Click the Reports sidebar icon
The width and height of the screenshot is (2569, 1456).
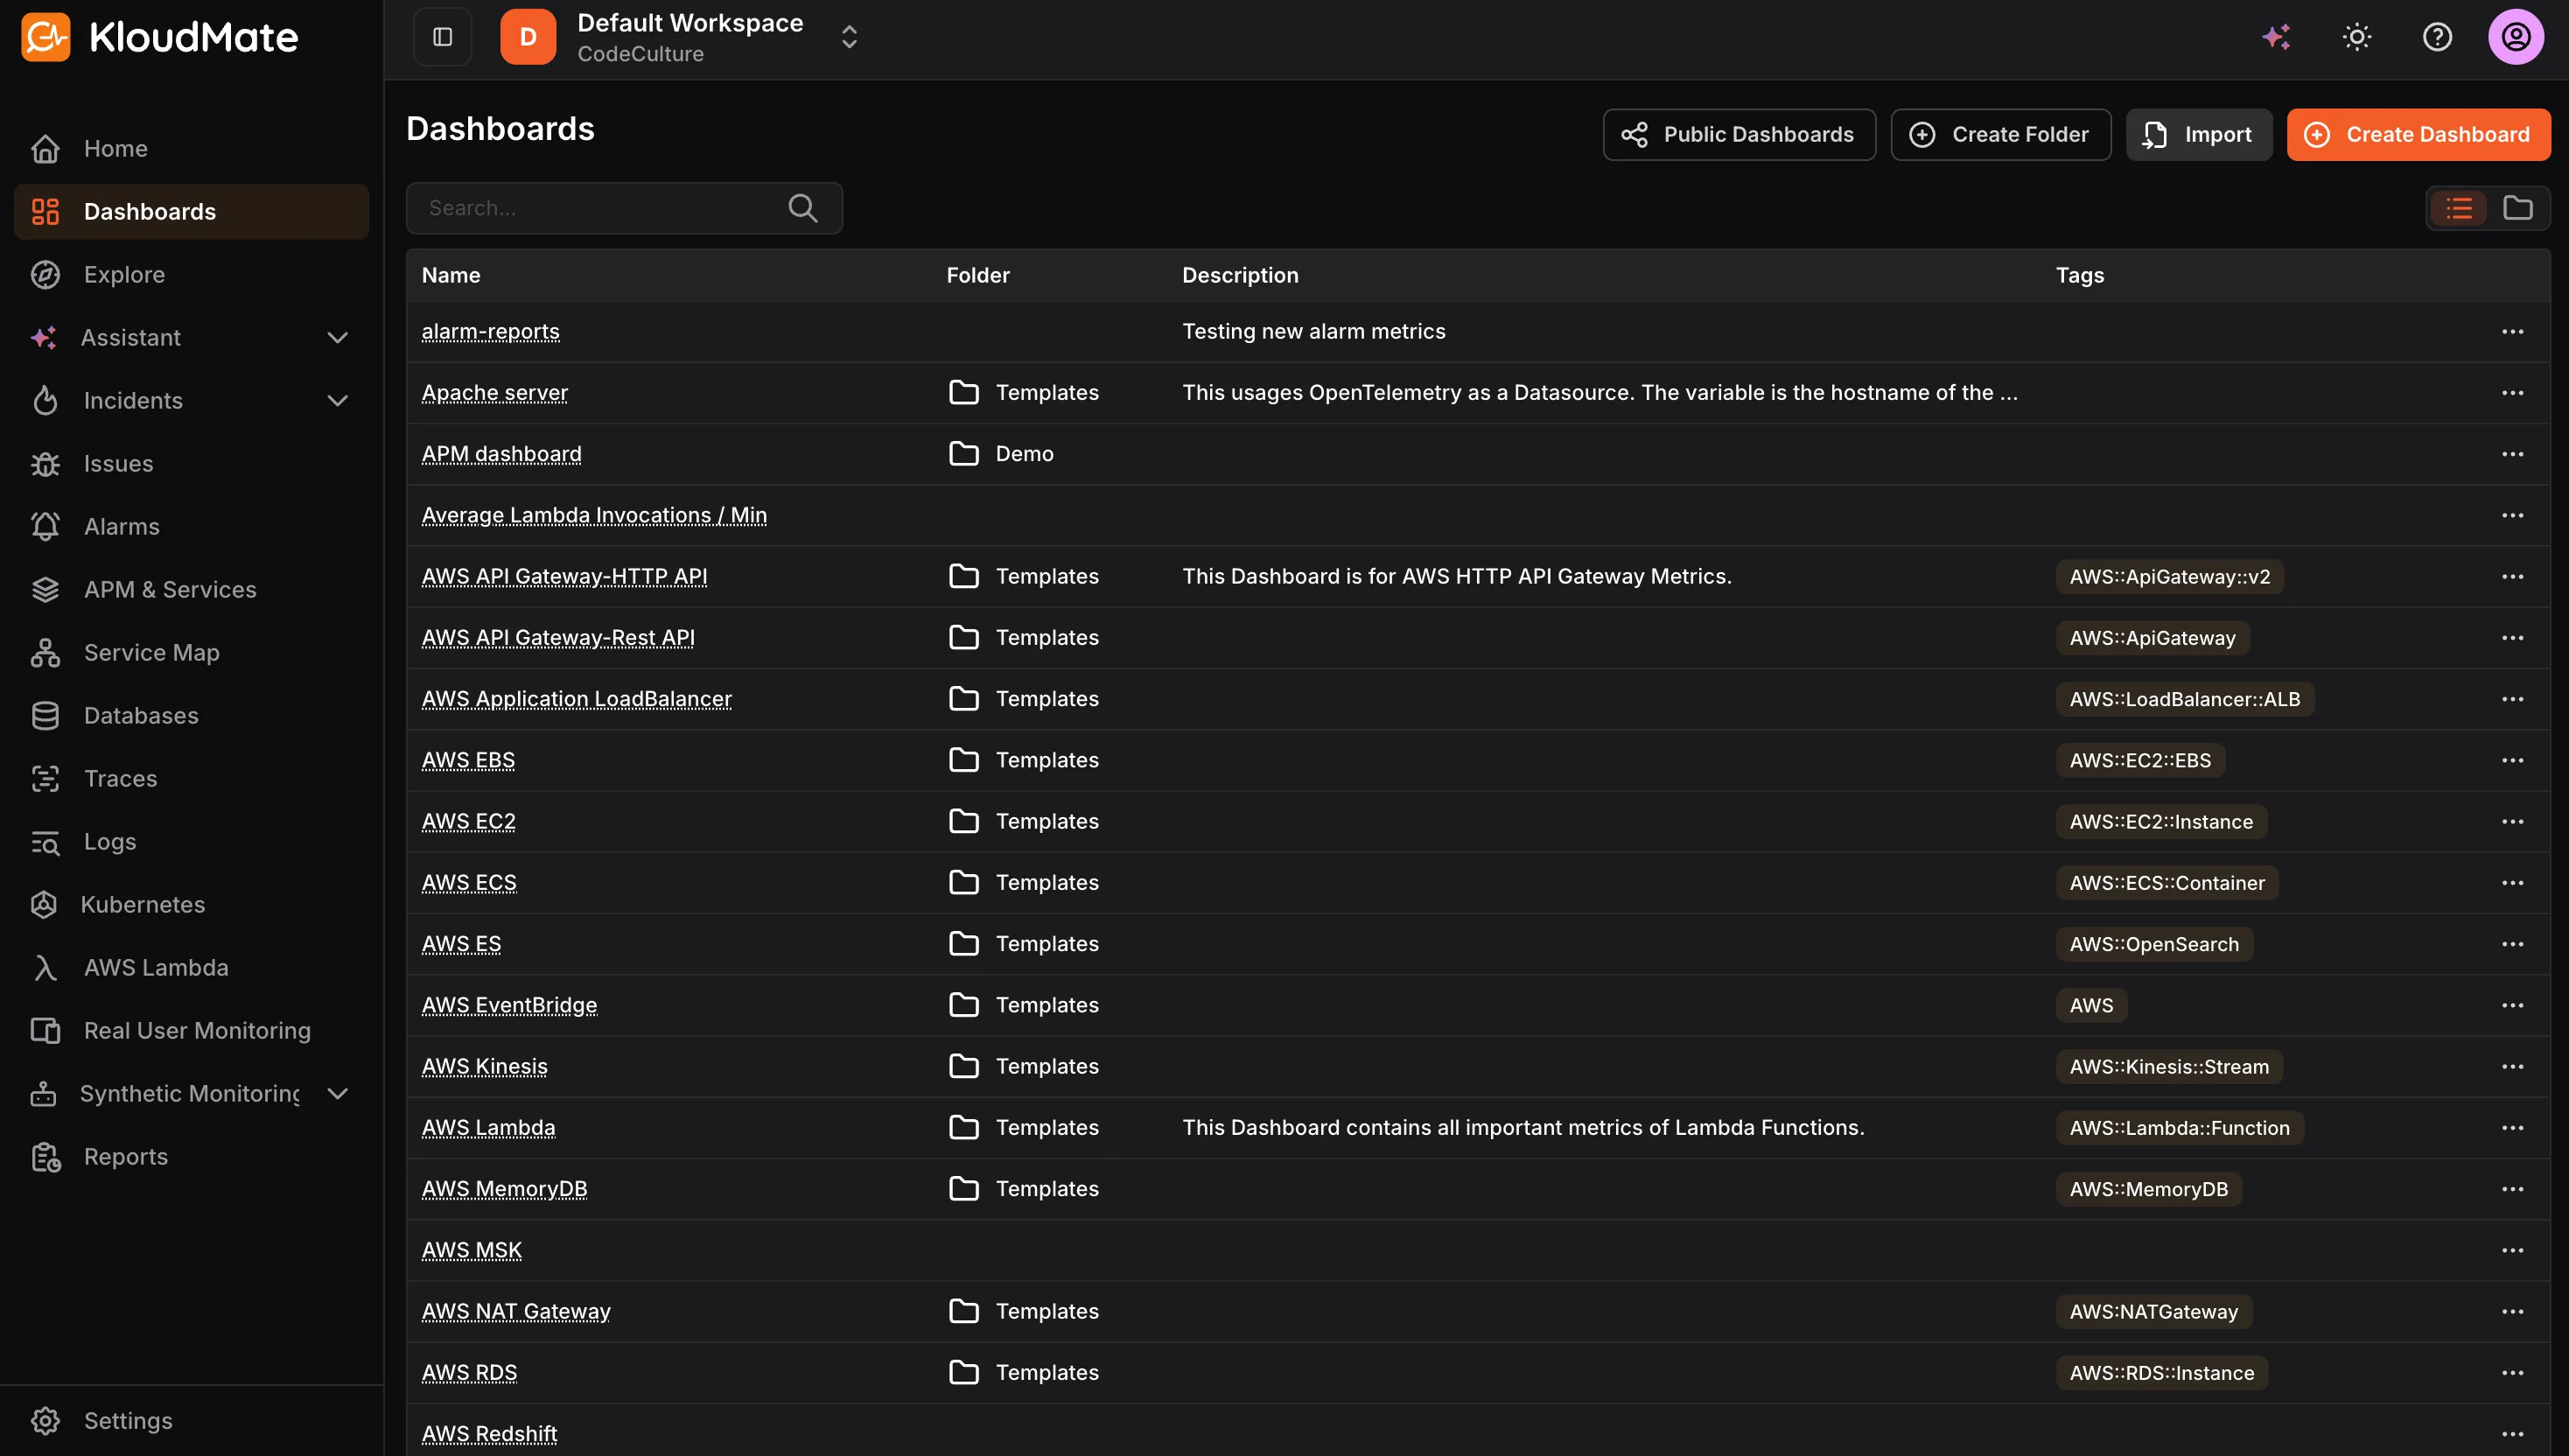45,1157
